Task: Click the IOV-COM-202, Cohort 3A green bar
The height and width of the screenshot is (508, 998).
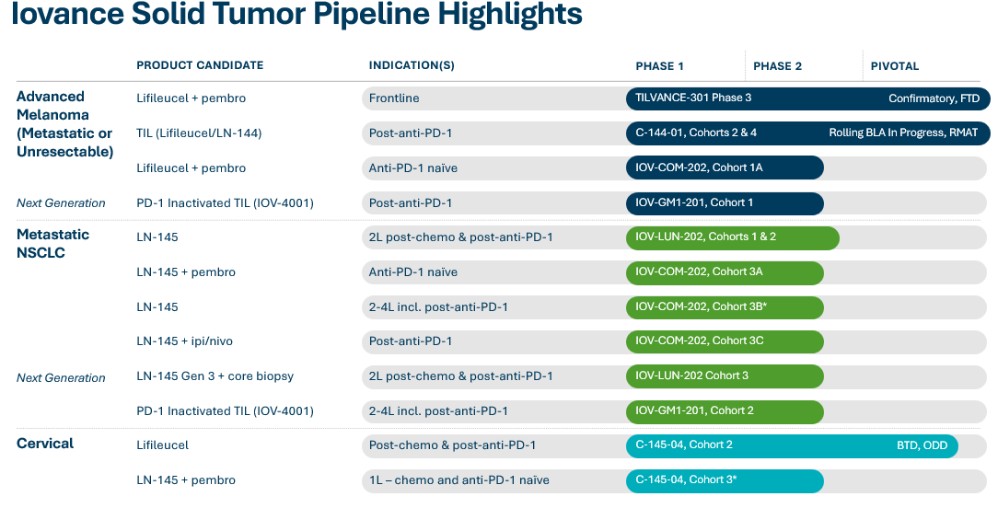Action: (x=724, y=272)
